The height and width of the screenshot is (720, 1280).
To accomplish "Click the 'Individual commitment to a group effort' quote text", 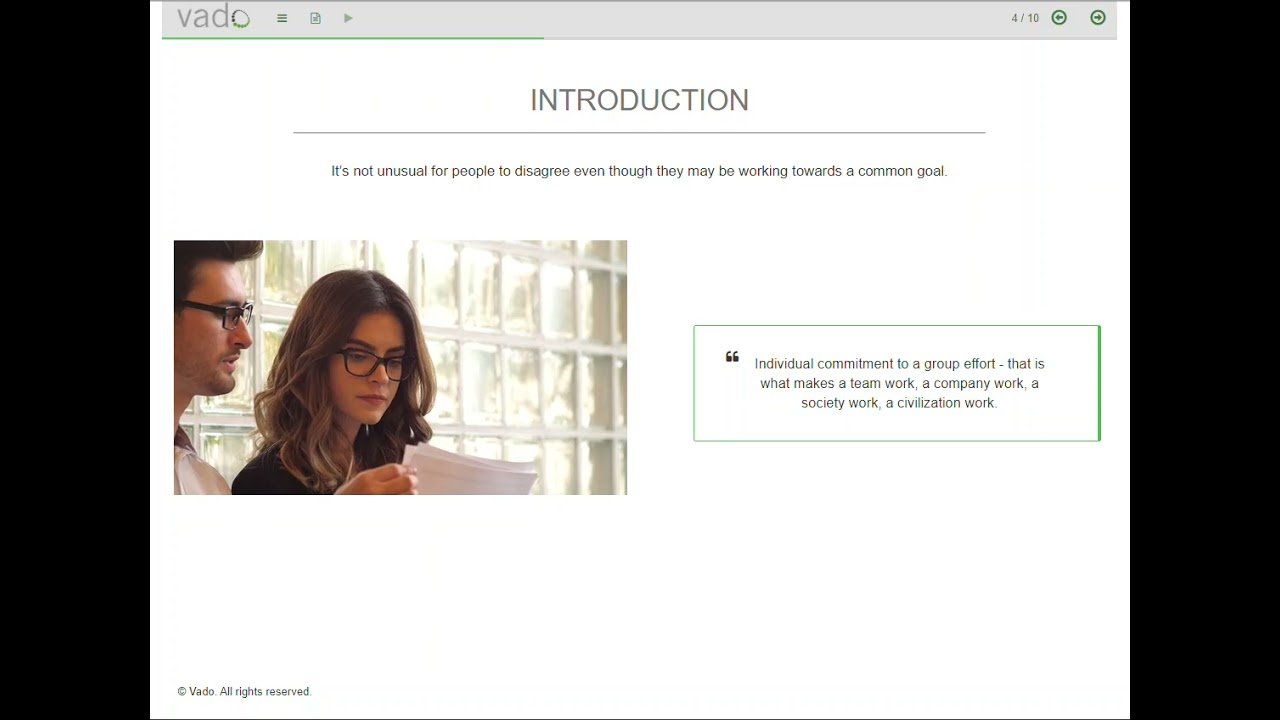I will click(899, 383).
